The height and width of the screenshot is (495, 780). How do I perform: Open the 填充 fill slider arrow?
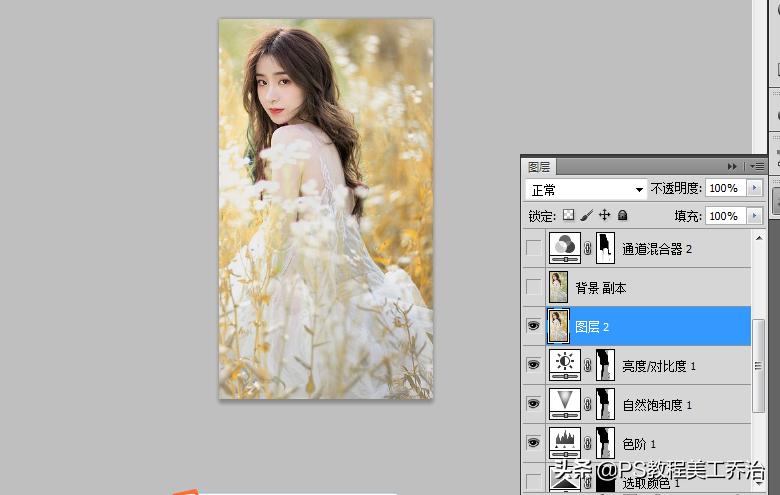pyautogui.click(x=755, y=216)
